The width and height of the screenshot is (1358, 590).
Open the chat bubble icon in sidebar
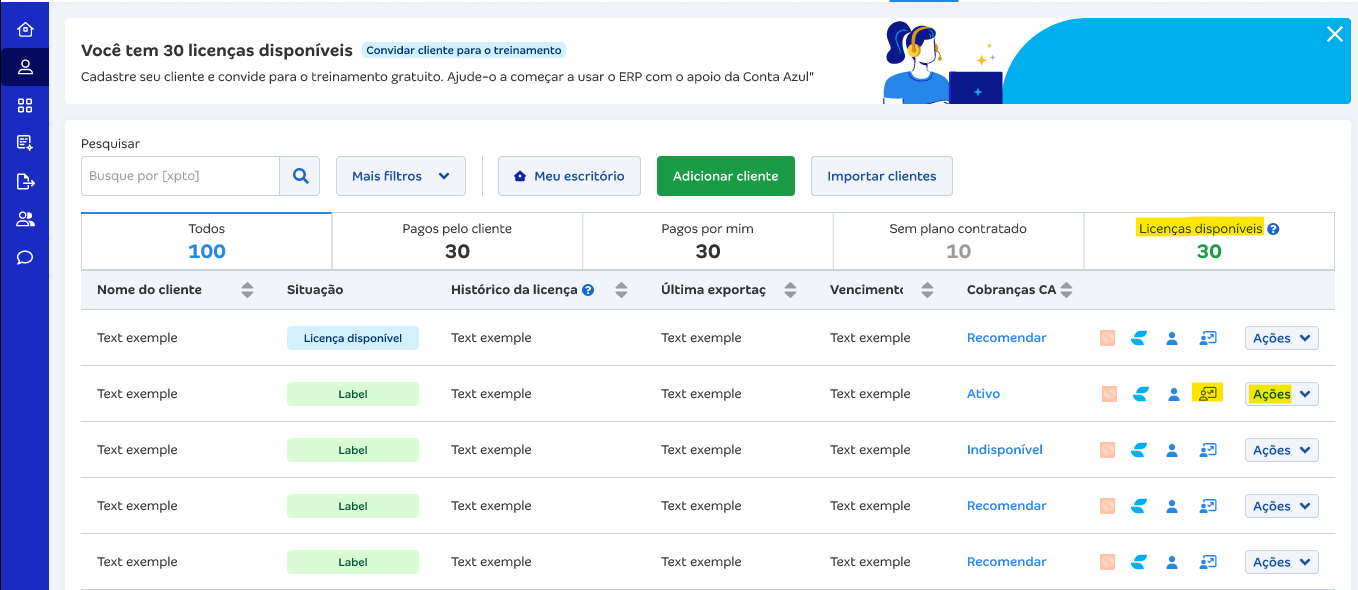pyautogui.click(x=23, y=257)
